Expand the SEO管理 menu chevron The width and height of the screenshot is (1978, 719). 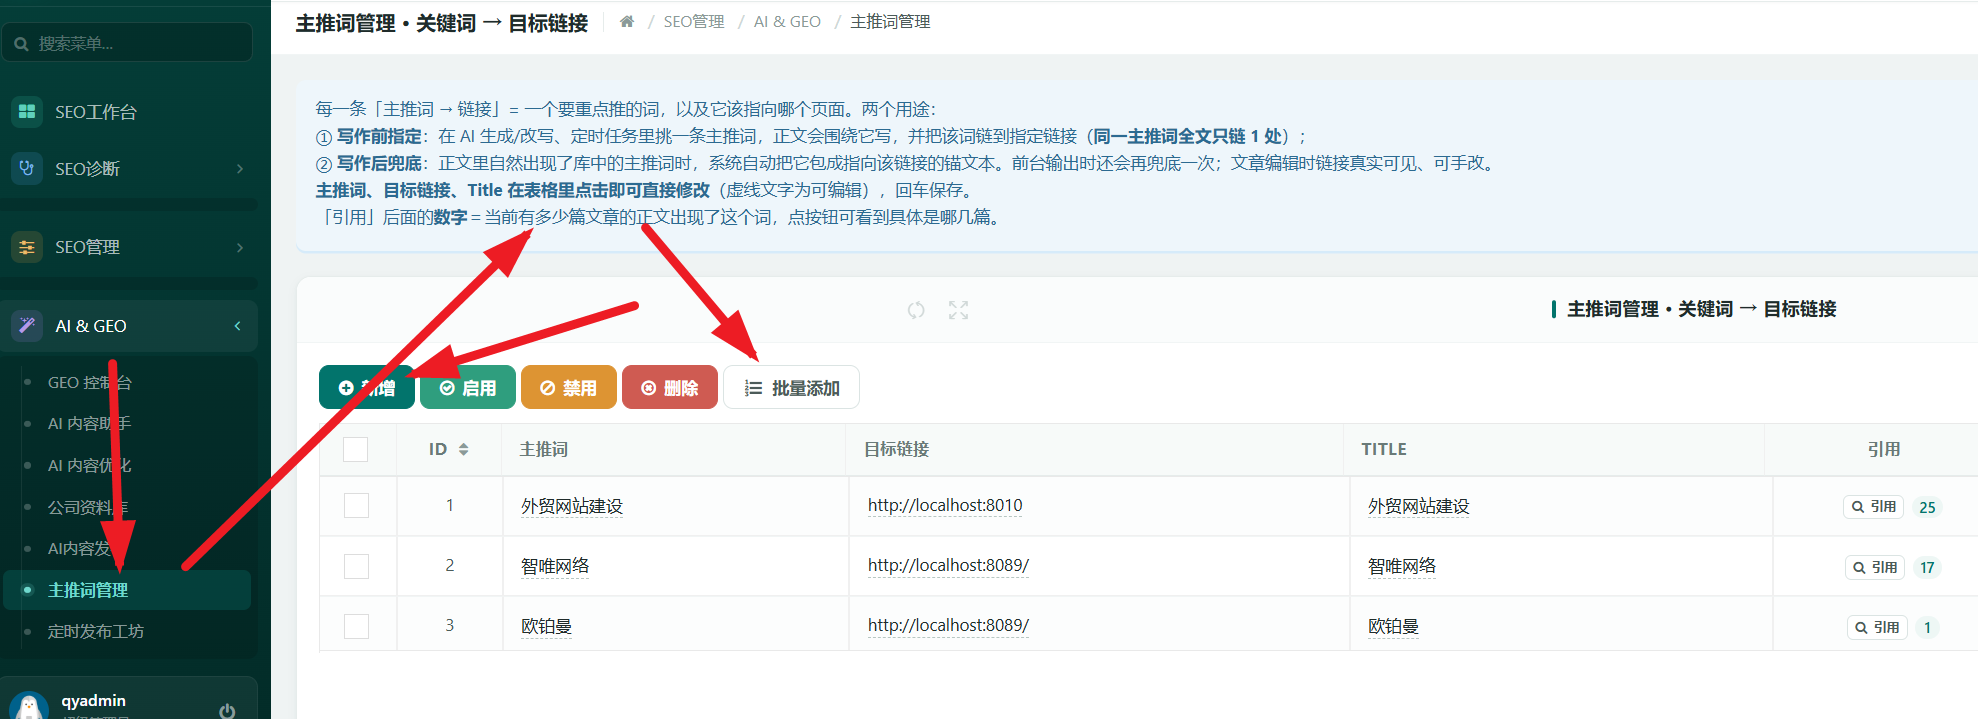point(239,247)
